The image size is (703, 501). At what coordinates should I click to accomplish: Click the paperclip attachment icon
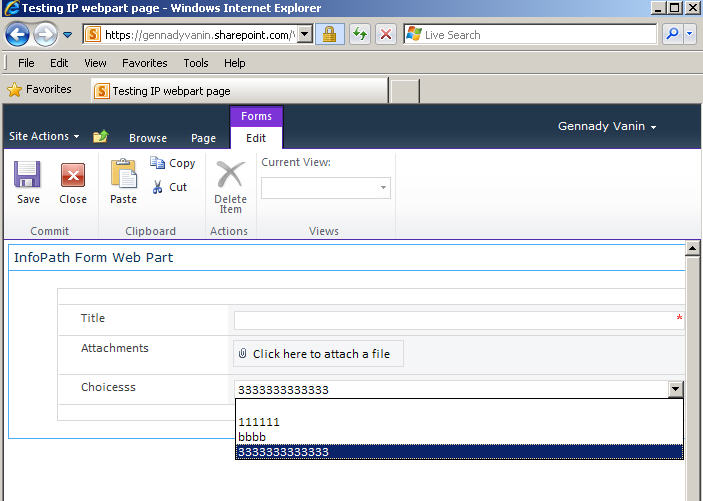(243, 353)
